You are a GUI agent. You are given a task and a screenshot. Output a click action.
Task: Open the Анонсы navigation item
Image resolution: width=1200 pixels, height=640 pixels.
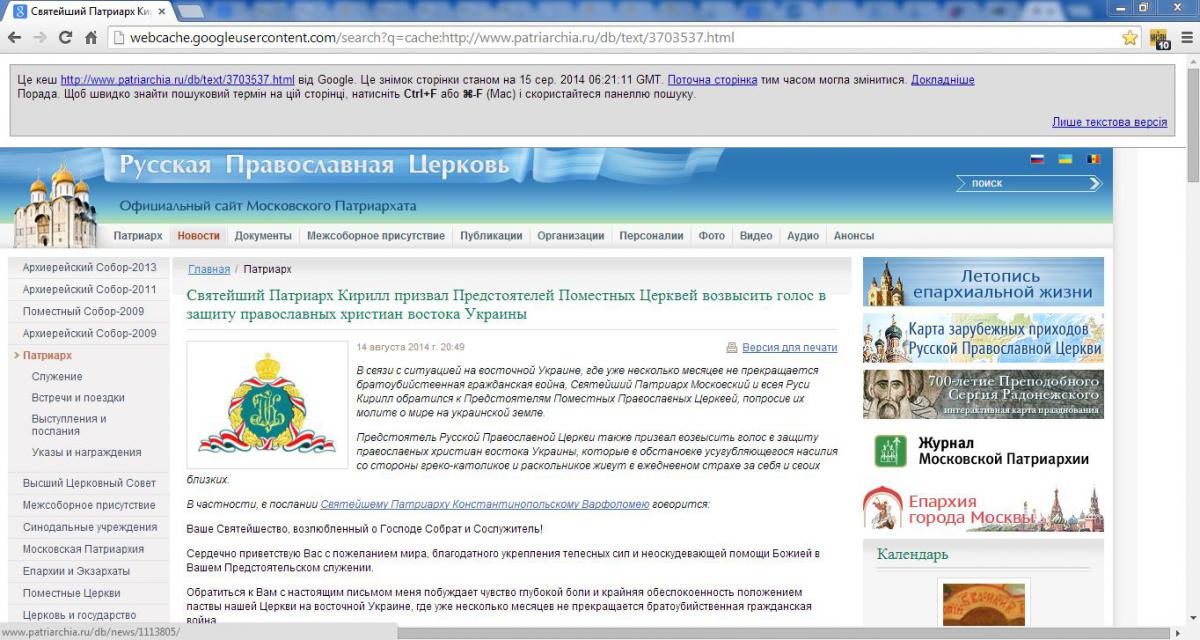click(854, 236)
